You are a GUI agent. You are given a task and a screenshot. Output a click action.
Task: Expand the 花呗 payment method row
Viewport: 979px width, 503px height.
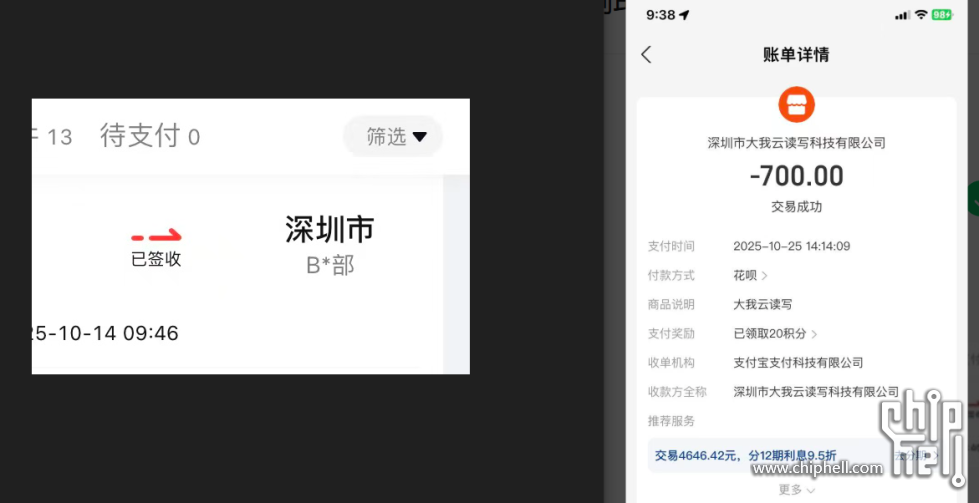pos(751,275)
